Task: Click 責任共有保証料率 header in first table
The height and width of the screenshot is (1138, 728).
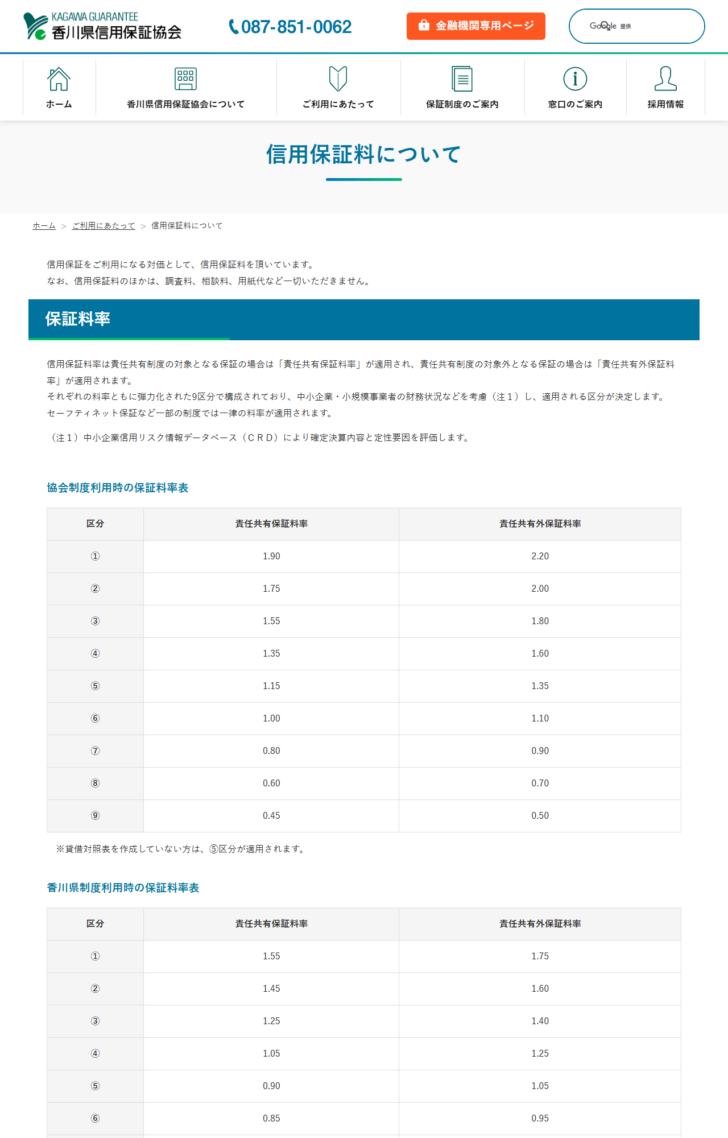Action: tap(271, 524)
